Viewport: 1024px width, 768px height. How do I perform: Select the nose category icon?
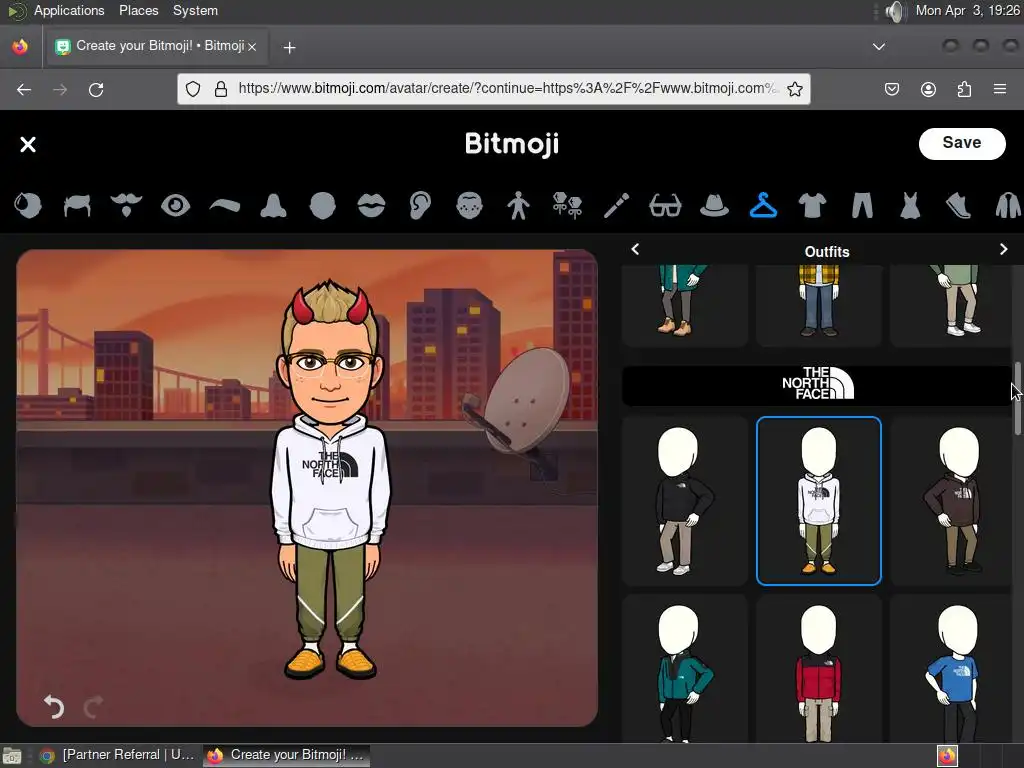(273, 206)
